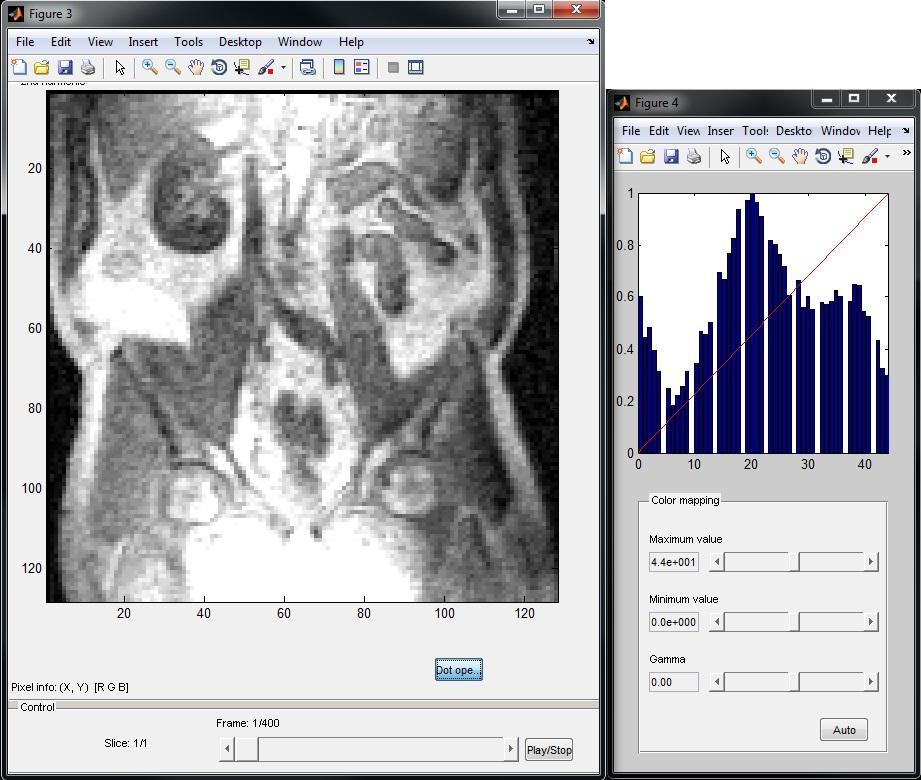Click the Minimum value slider thumb

(794, 622)
